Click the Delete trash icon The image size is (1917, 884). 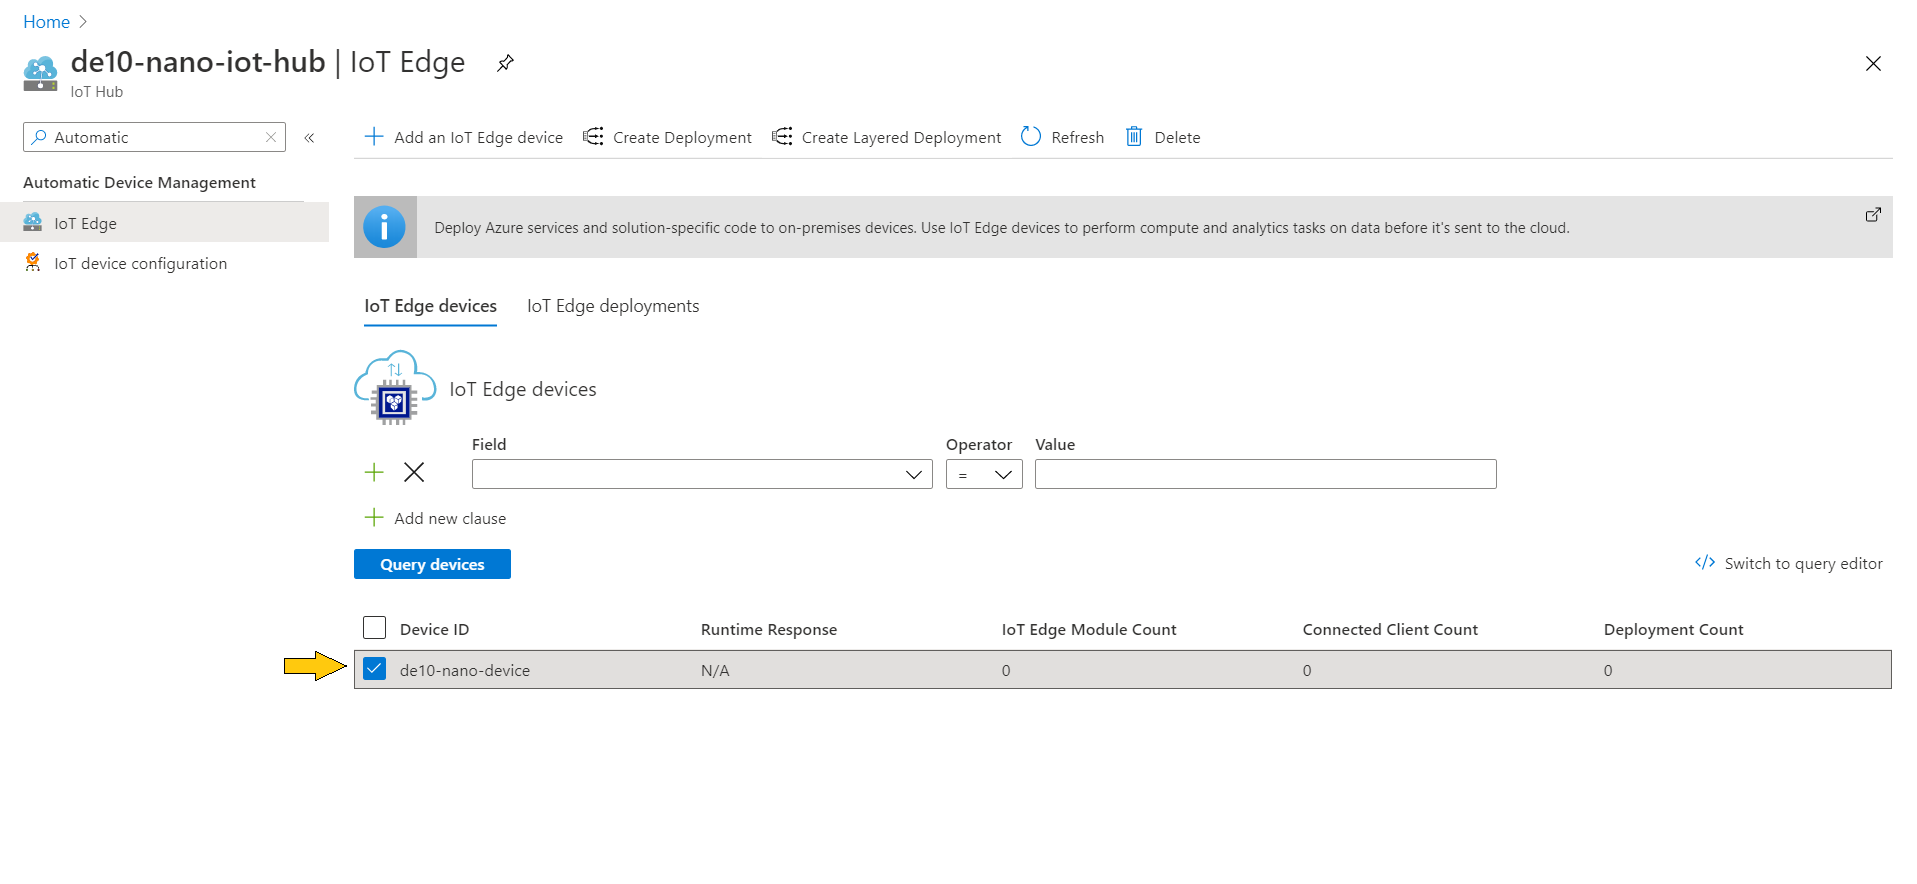(x=1134, y=137)
